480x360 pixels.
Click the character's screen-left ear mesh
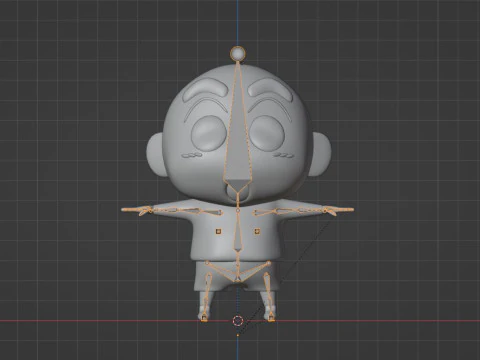156,154
